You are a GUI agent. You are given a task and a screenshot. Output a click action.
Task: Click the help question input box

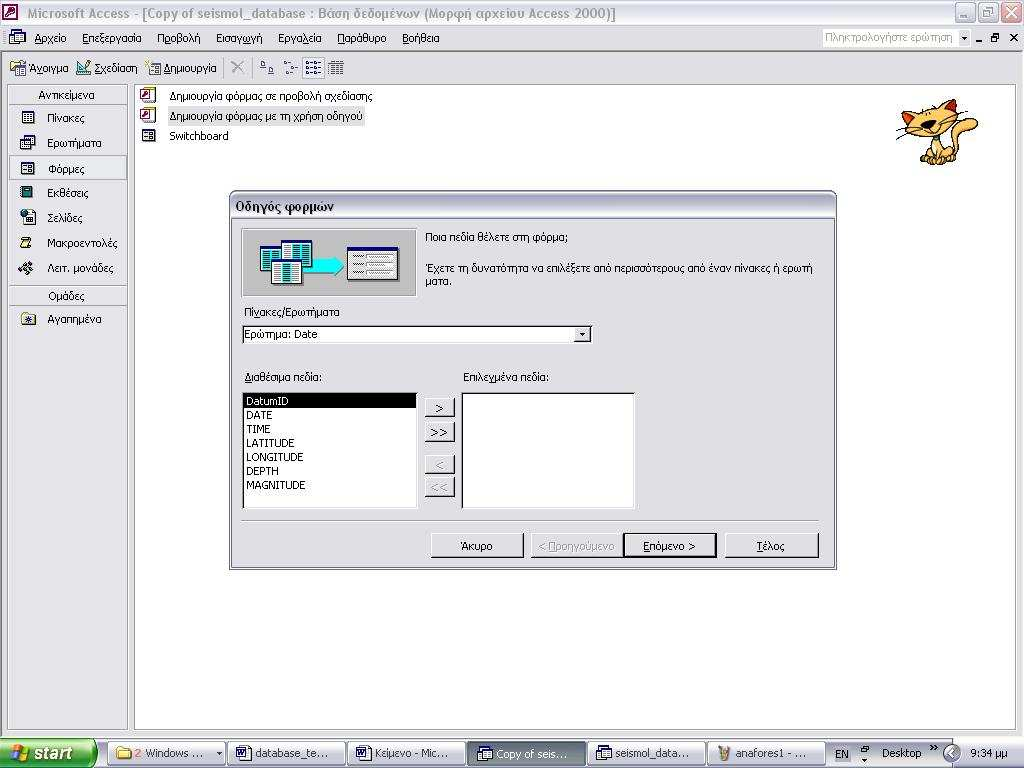pos(889,38)
